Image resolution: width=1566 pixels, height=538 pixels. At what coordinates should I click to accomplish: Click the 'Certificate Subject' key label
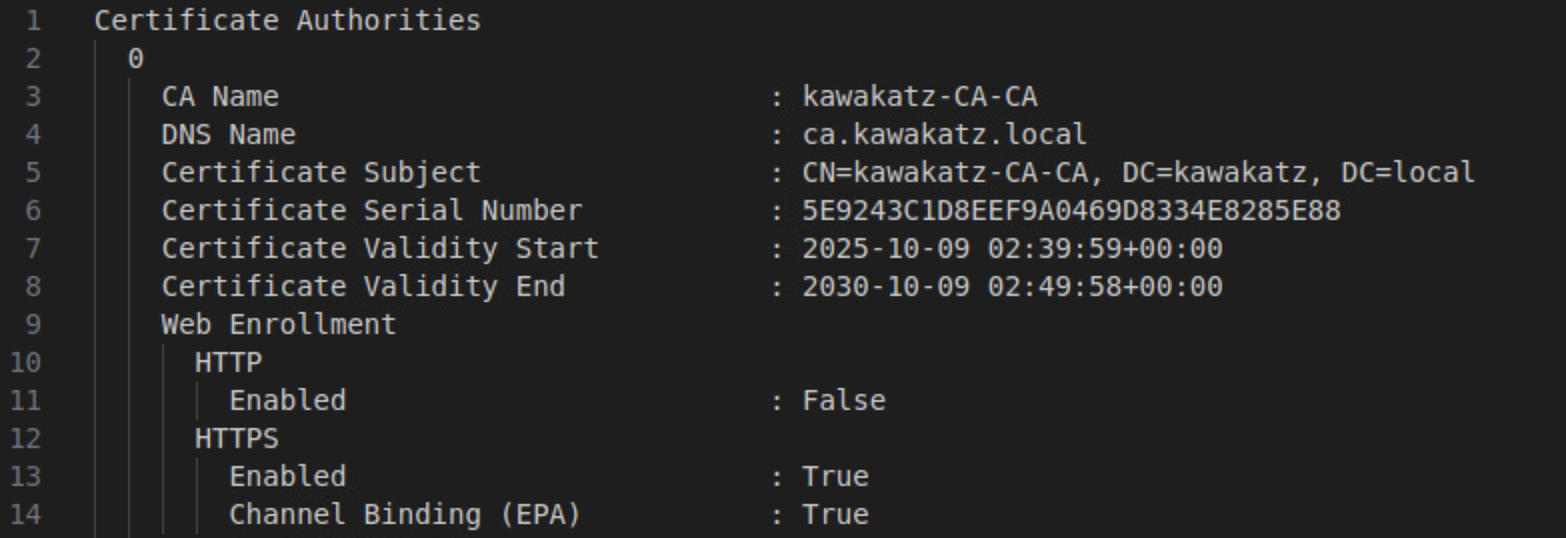(x=321, y=173)
